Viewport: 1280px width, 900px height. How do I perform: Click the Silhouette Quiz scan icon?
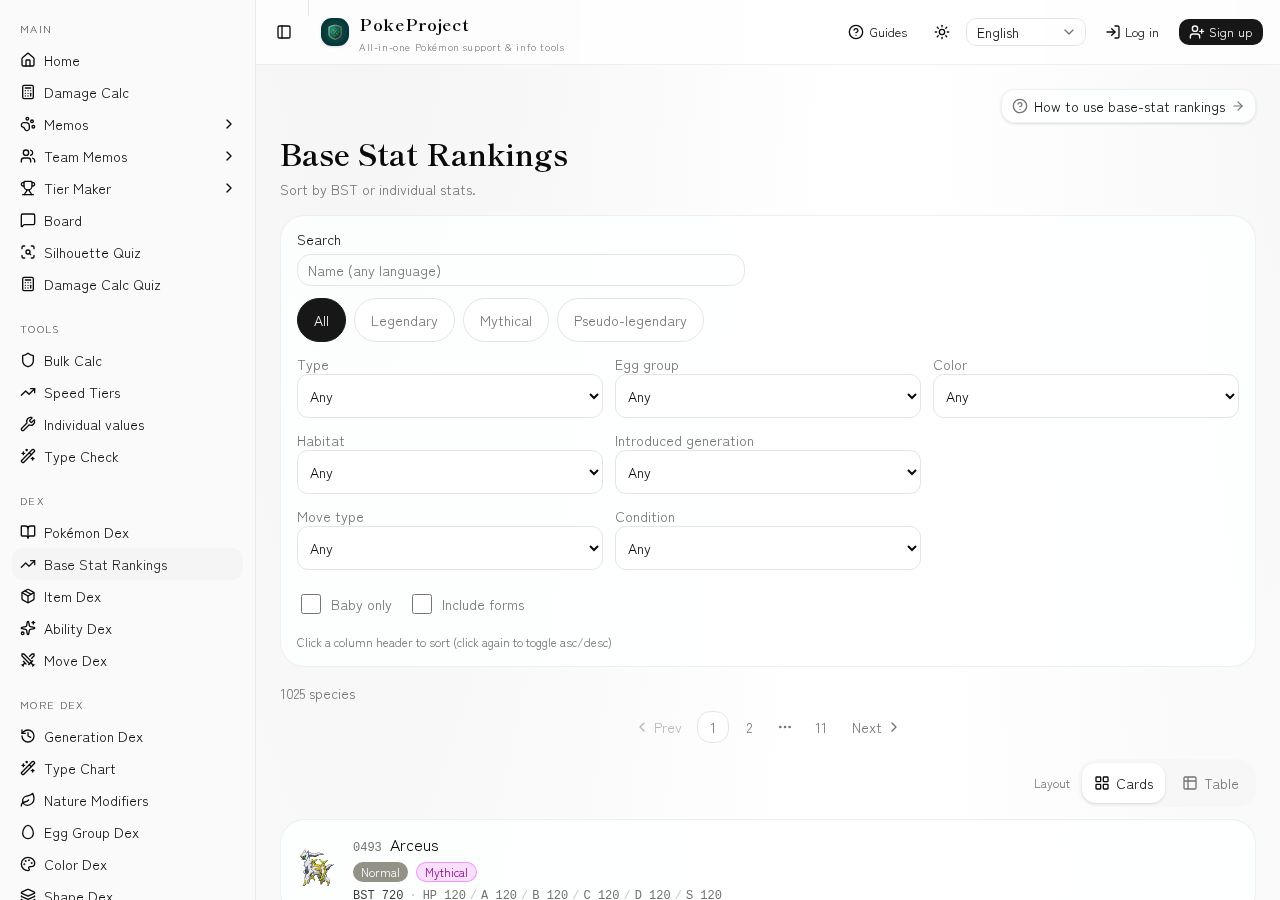click(x=28, y=252)
